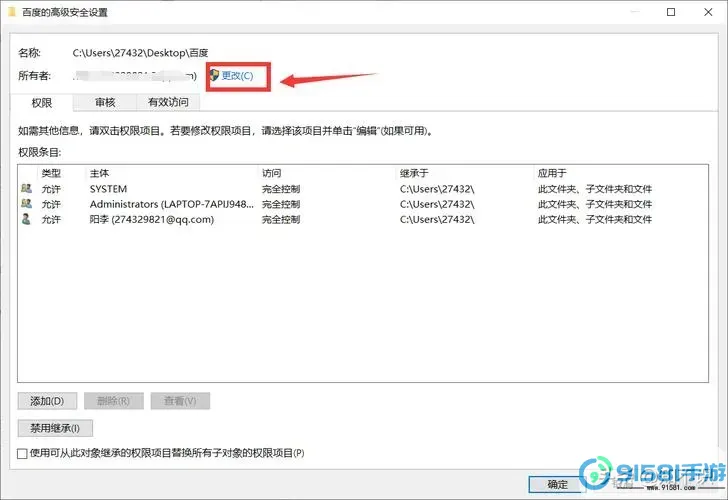Click 此文件夹、子文件夹和文件 in the 阳李 row
728x500 pixels.
595,219
